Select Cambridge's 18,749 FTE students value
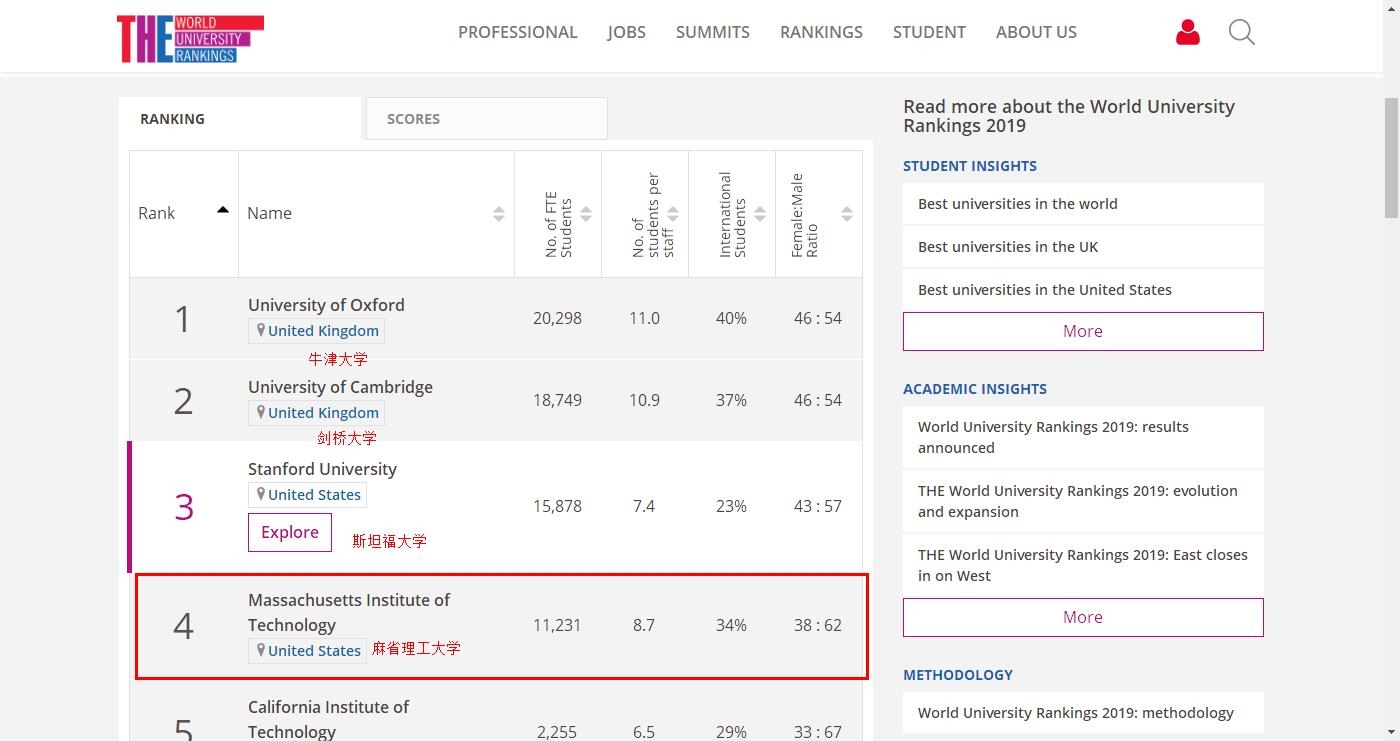 tap(557, 400)
